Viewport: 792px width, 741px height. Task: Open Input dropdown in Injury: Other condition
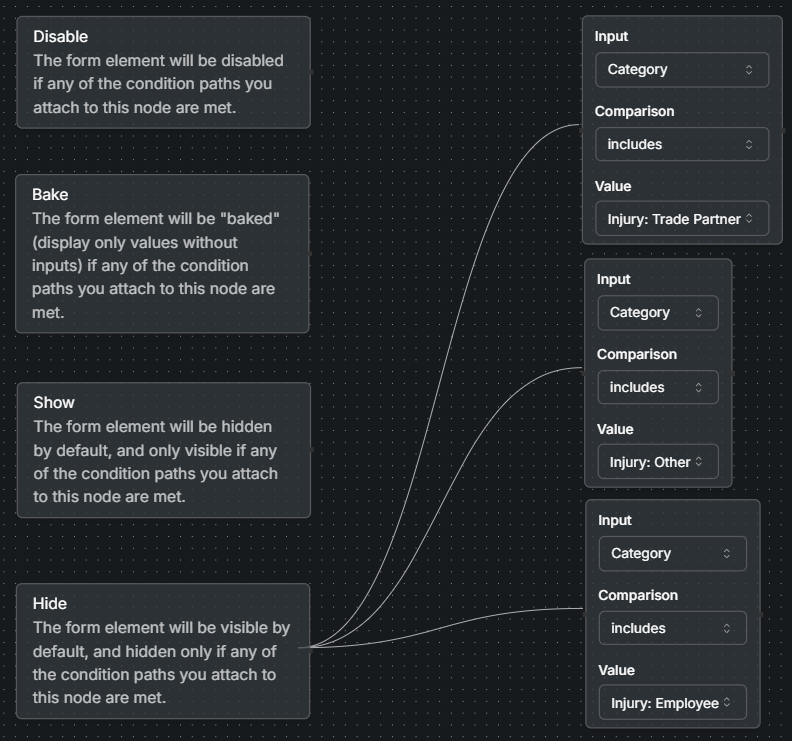[x=657, y=313]
